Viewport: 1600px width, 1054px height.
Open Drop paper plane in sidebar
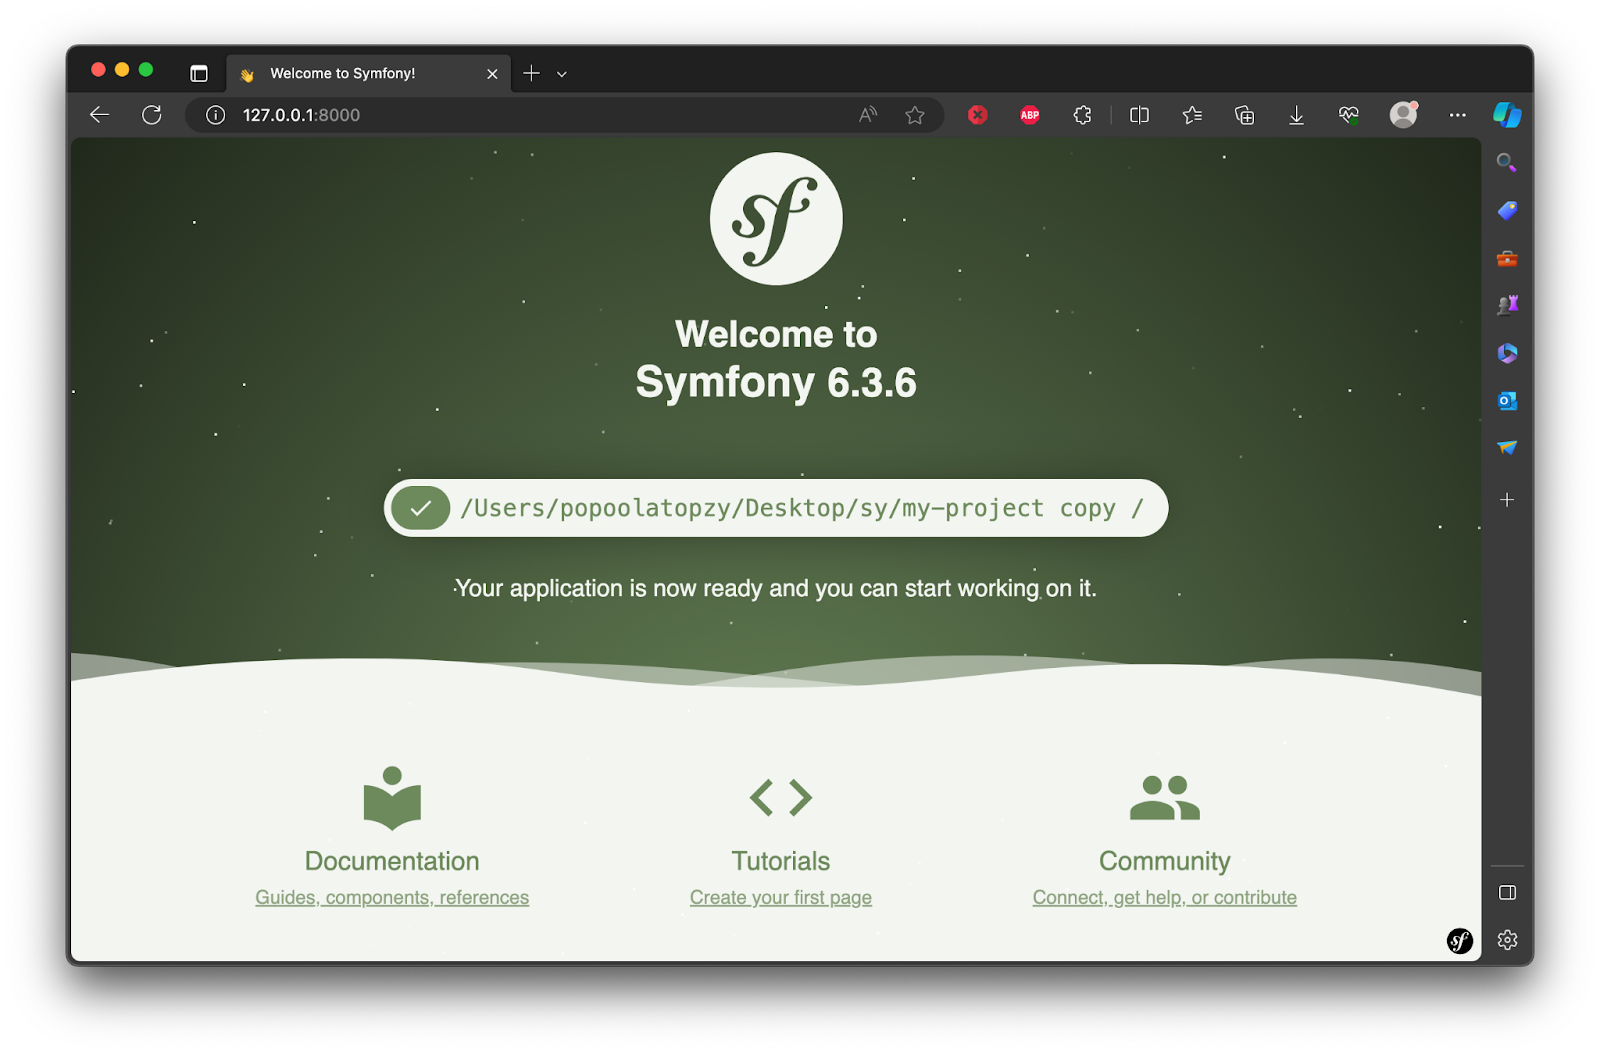click(1507, 448)
